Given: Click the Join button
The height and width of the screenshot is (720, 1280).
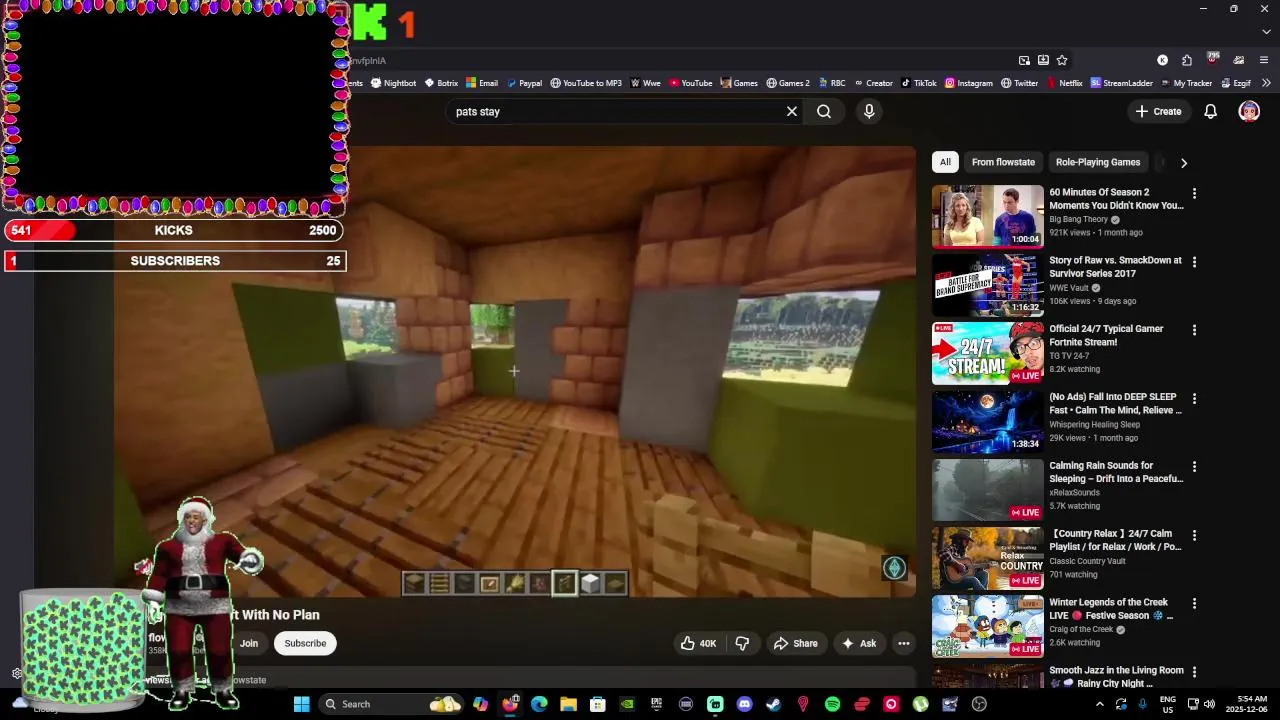Looking at the screenshot, I should click(x=249, y=644).
